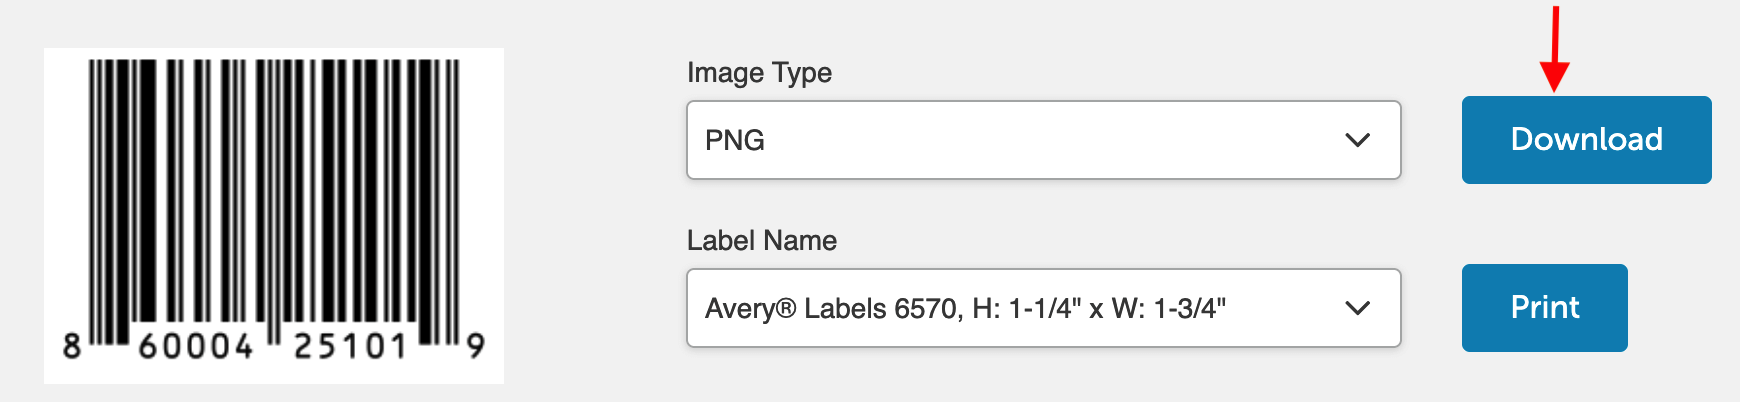Click the chevron arrow beside PNG
Image resolution: width=1740 pixels, height=402 pixels.
(1357, 140)
